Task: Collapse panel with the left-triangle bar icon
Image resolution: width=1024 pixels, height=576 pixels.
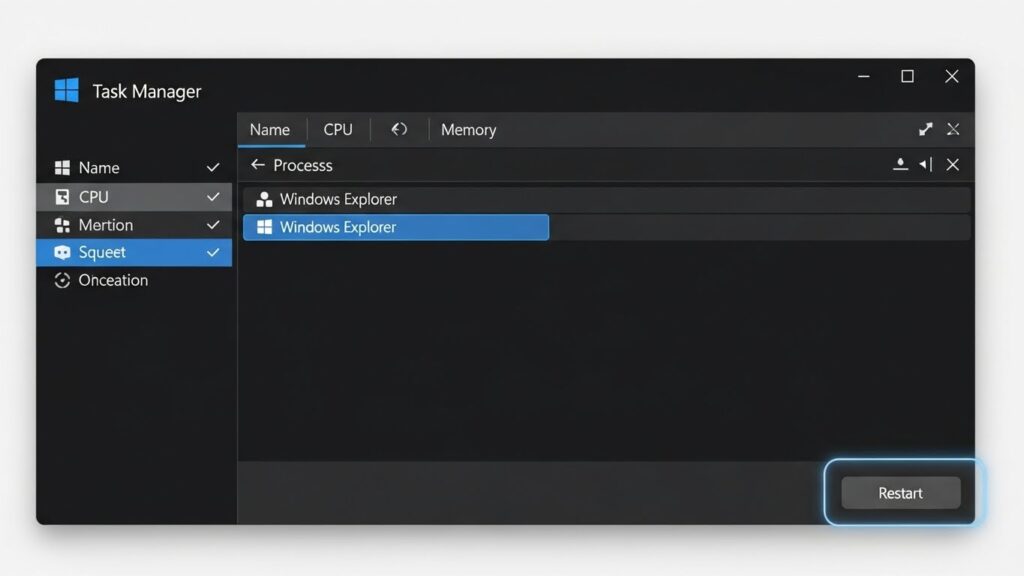Action: click(926, 165)
